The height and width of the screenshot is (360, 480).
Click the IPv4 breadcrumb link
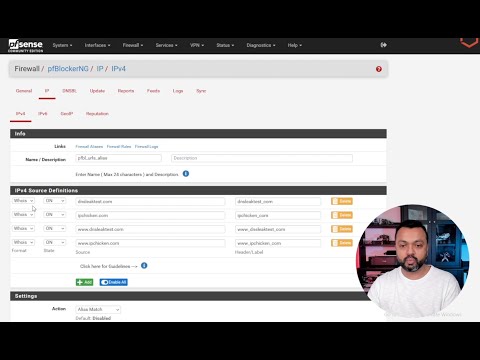[118, 69]
